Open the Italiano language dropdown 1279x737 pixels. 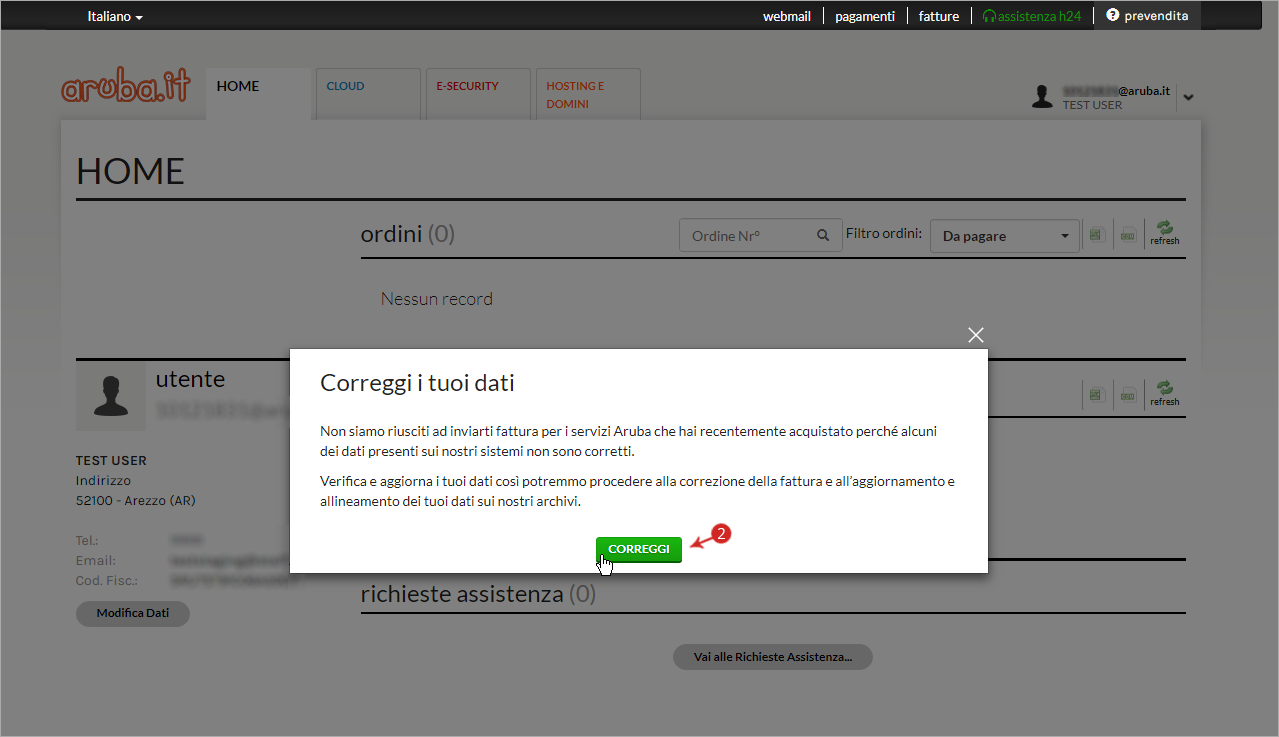(115, 17)
